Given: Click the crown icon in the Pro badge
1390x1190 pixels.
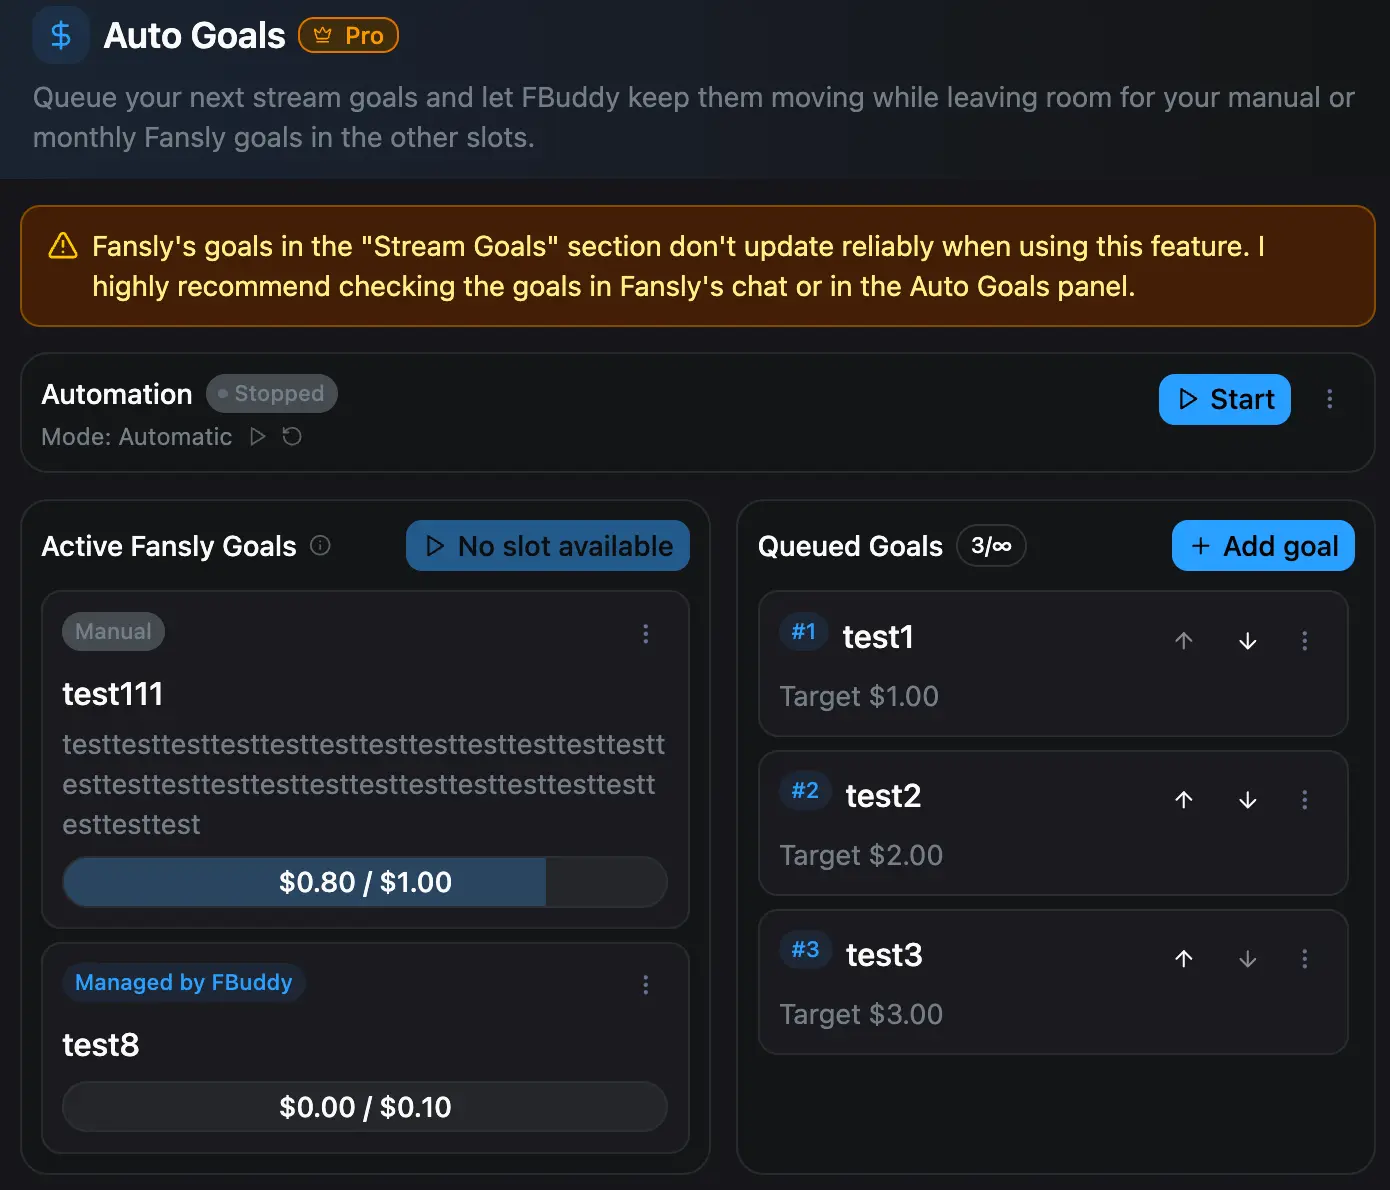Looking at the screenshot, I should pyautogui.click(x=322, y=34).
